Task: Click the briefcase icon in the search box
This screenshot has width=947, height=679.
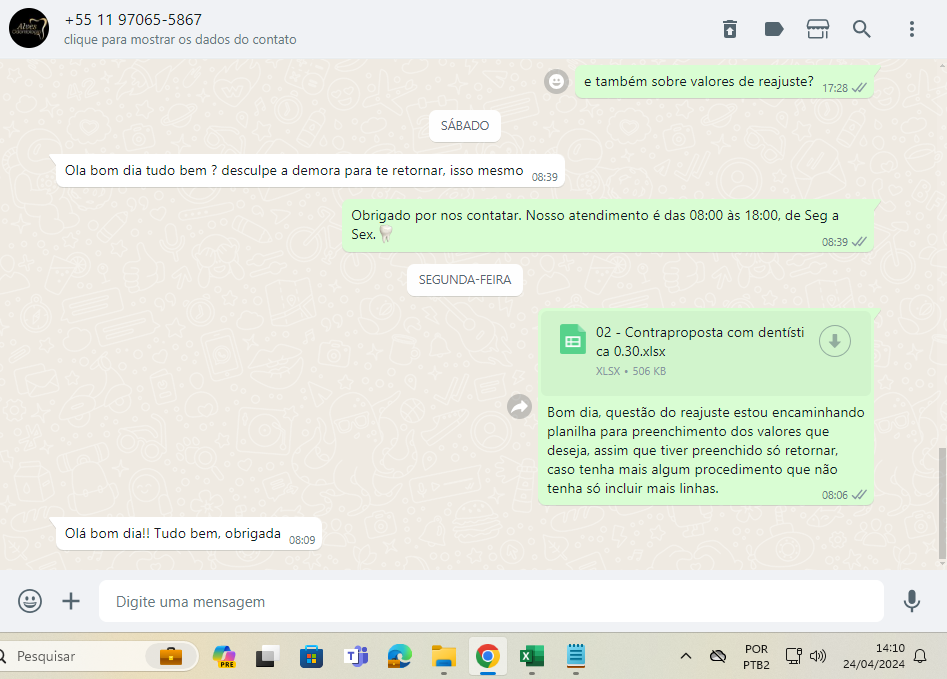Action: (x=171, y=656)
